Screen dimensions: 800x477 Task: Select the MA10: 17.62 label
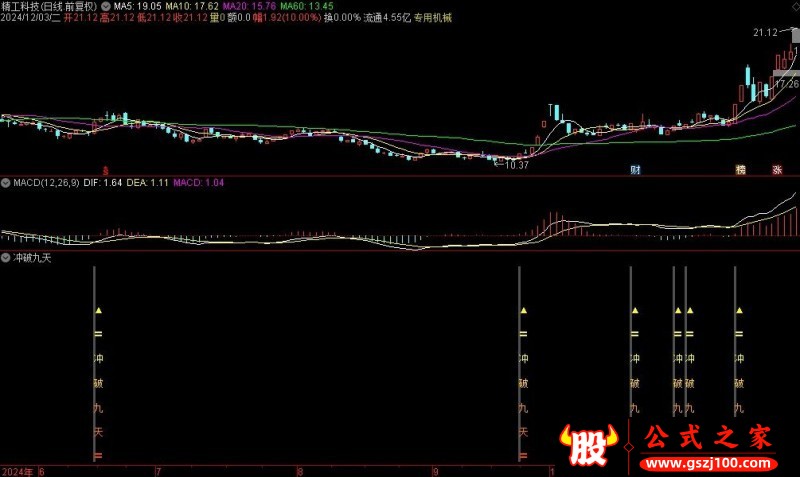click(192, 6)
